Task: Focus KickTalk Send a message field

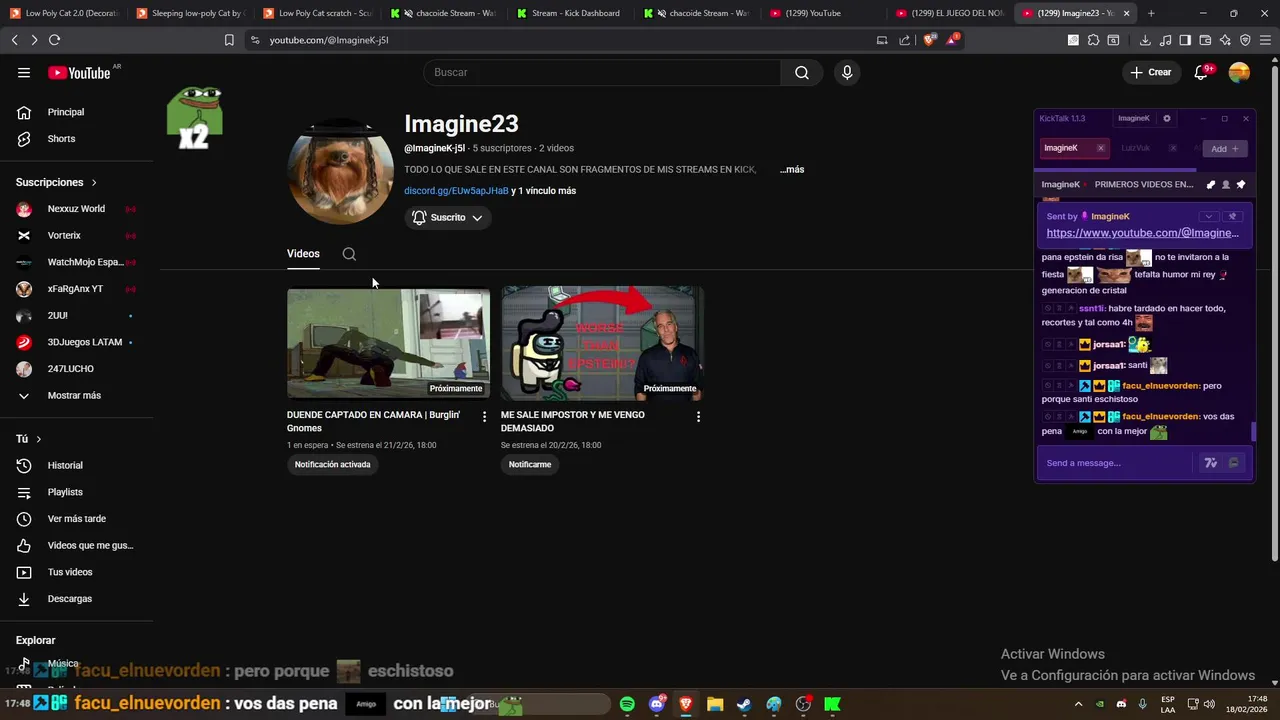Action: 1115,463
